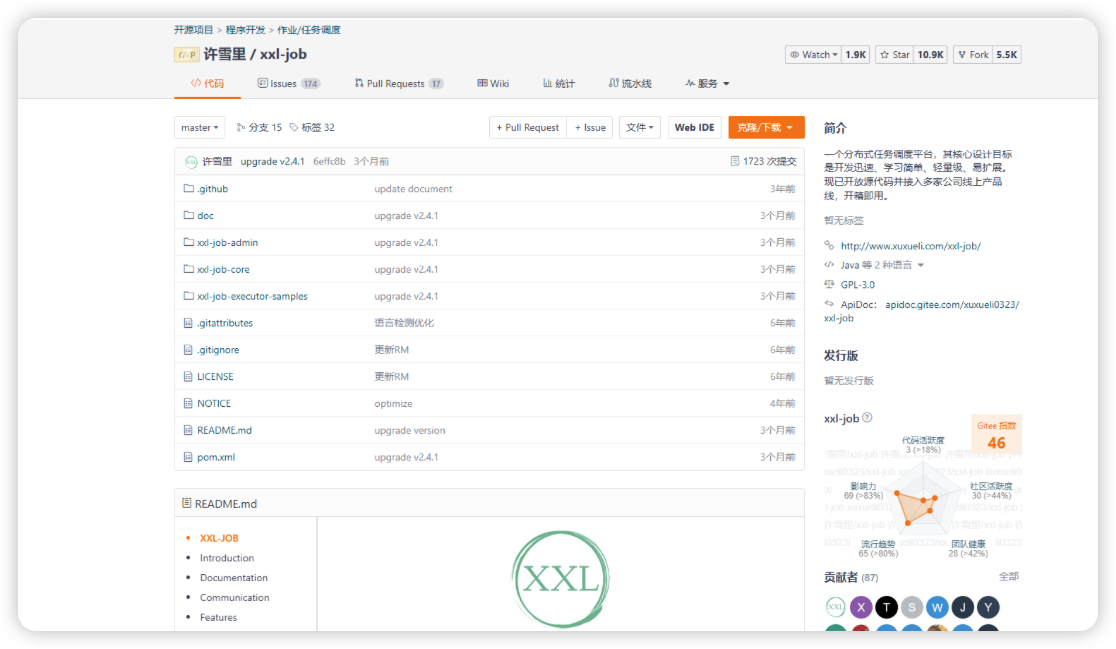Open the 6effc8b commit hash
The image size is (1116, 649).
point(329,162)
